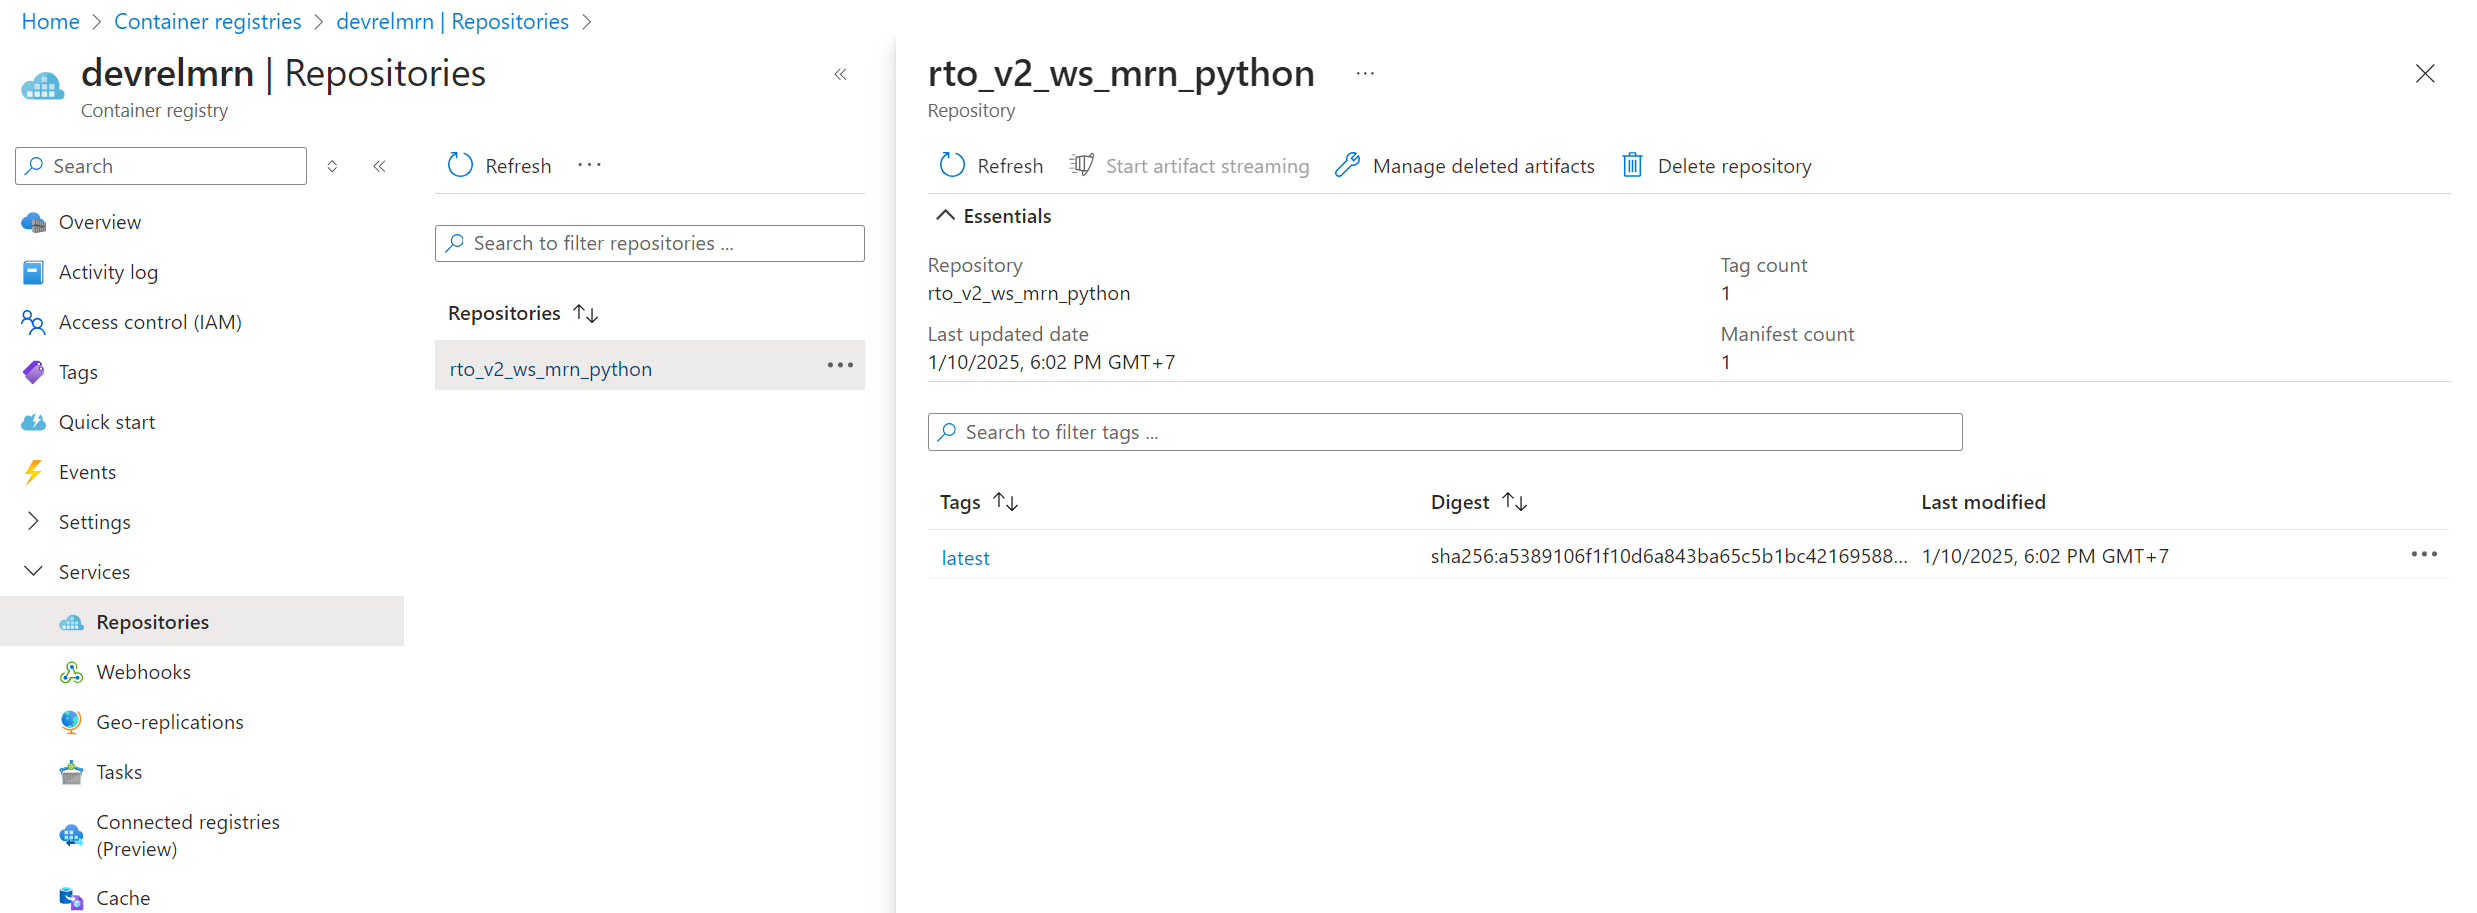Open Activity log in the sidebar
Image resolution: width=2477 pixels, height=913 pixels.
pos(108,272)
